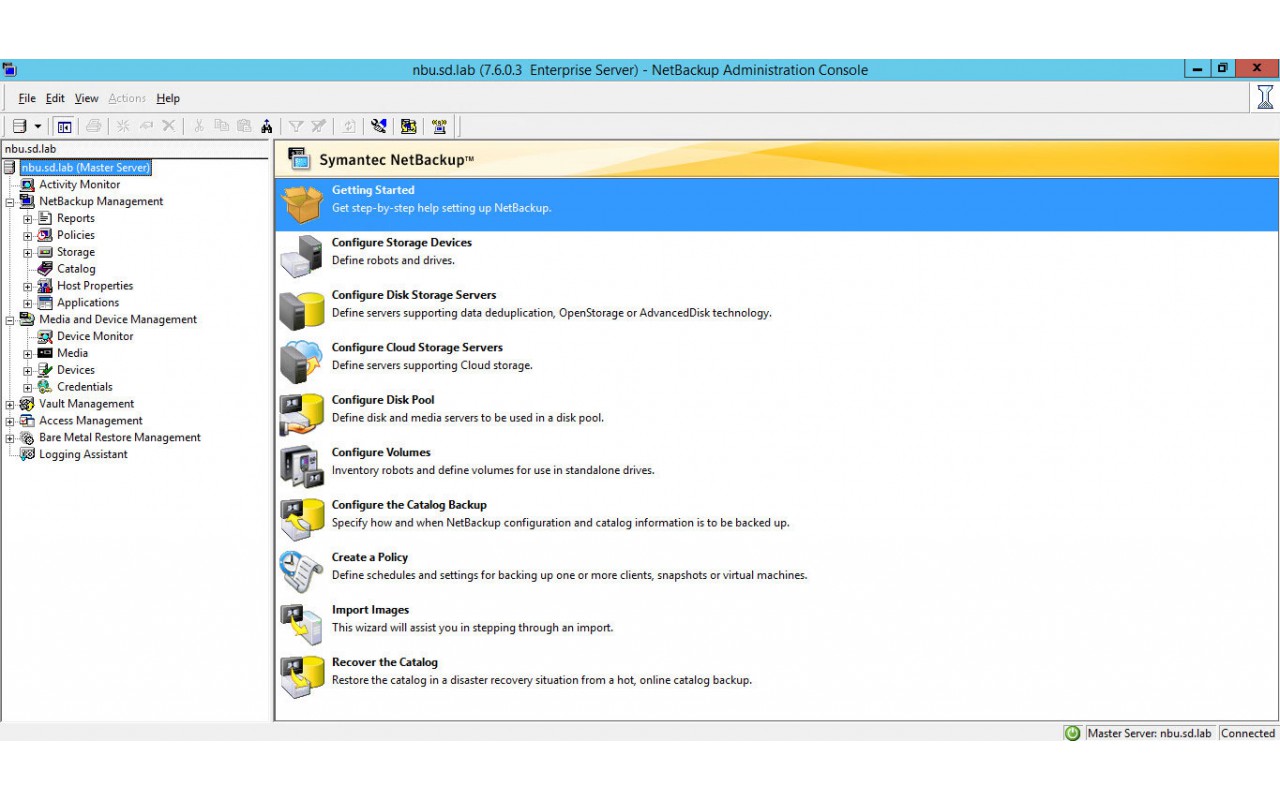Click the Configure Cloud Storage Servers icon
This screenshot has height=800, width=1280.
point(302,361)
